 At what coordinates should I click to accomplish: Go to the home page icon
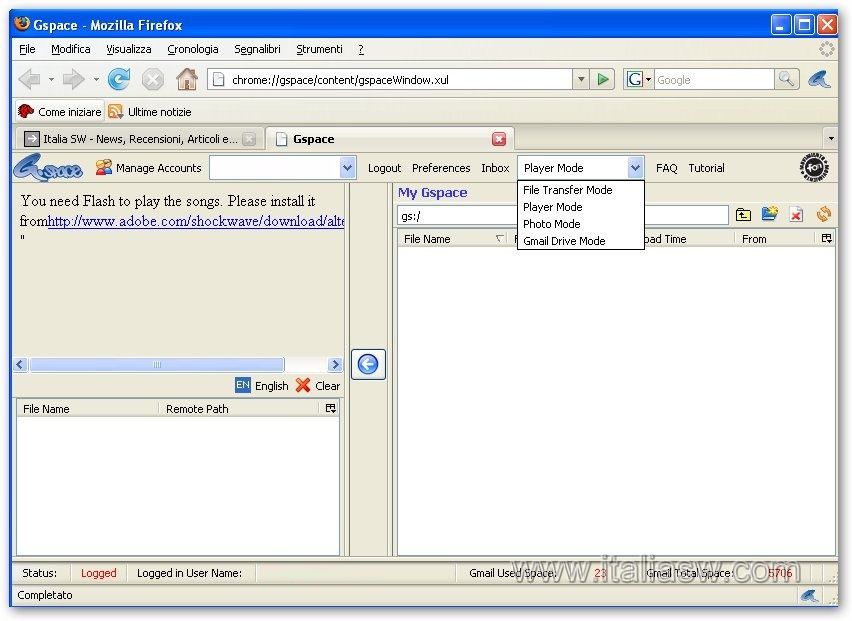pyautogui.click(x=187, y=79)
